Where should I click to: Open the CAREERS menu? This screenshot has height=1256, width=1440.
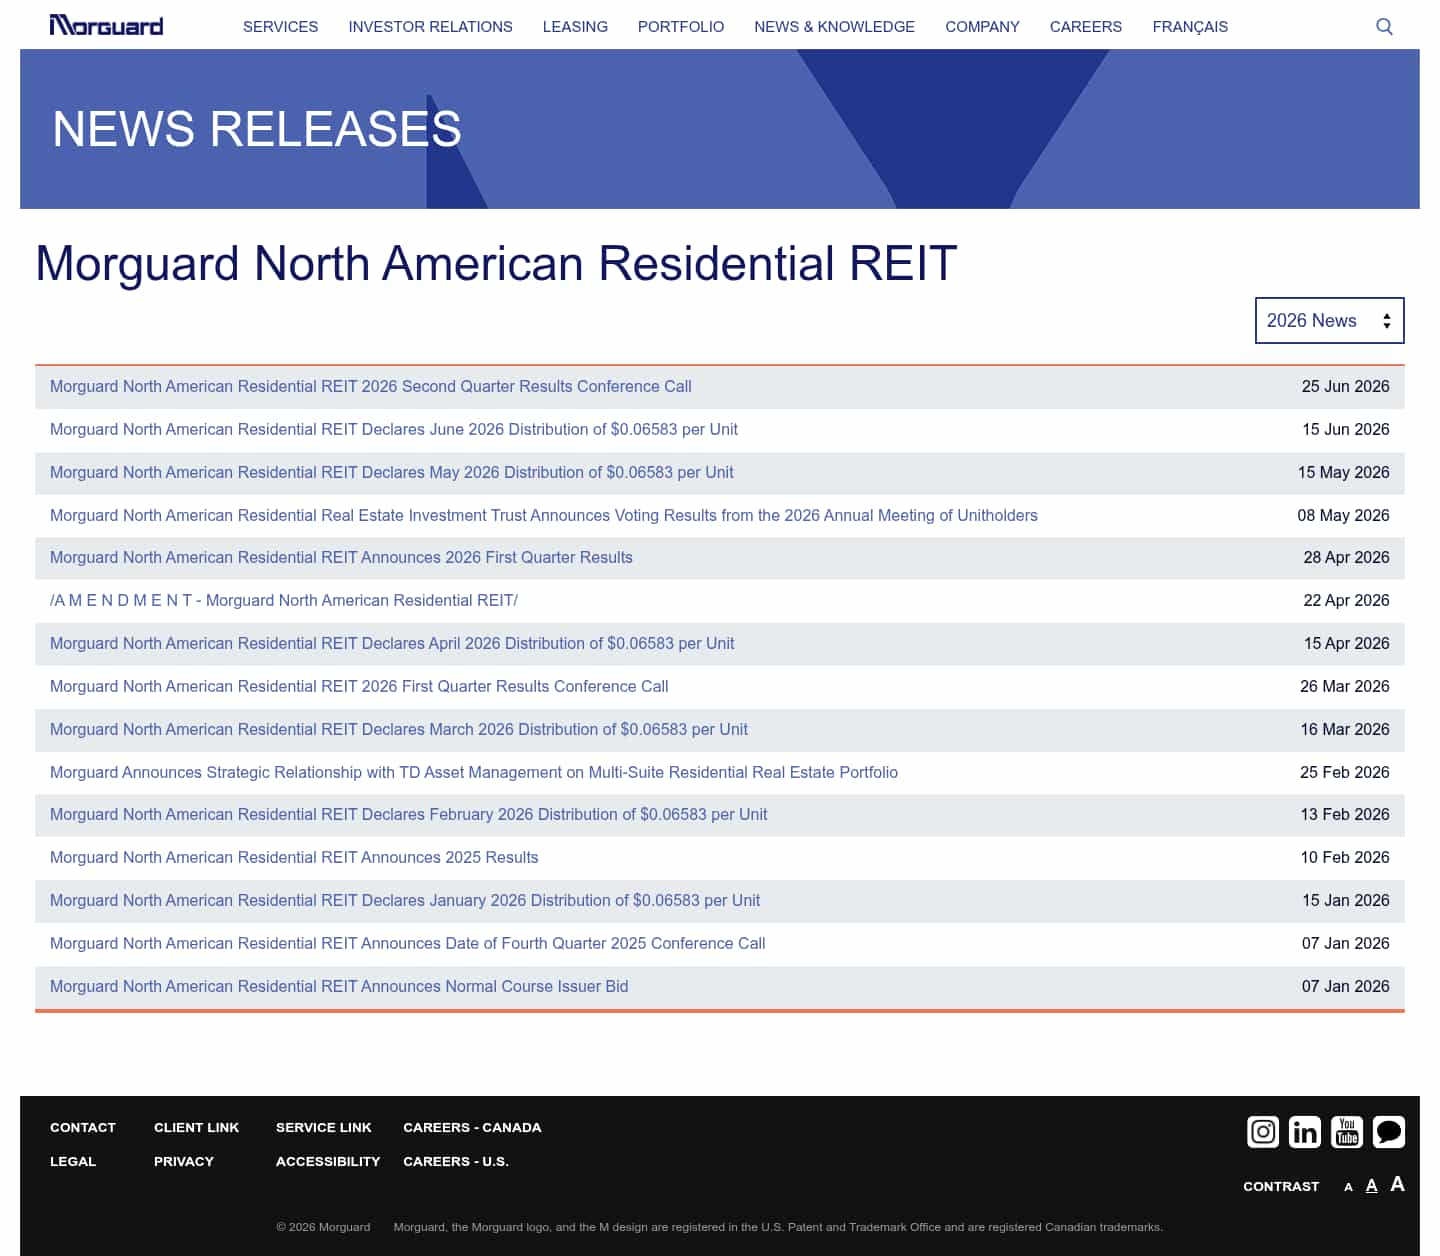tap(1086, 26)
